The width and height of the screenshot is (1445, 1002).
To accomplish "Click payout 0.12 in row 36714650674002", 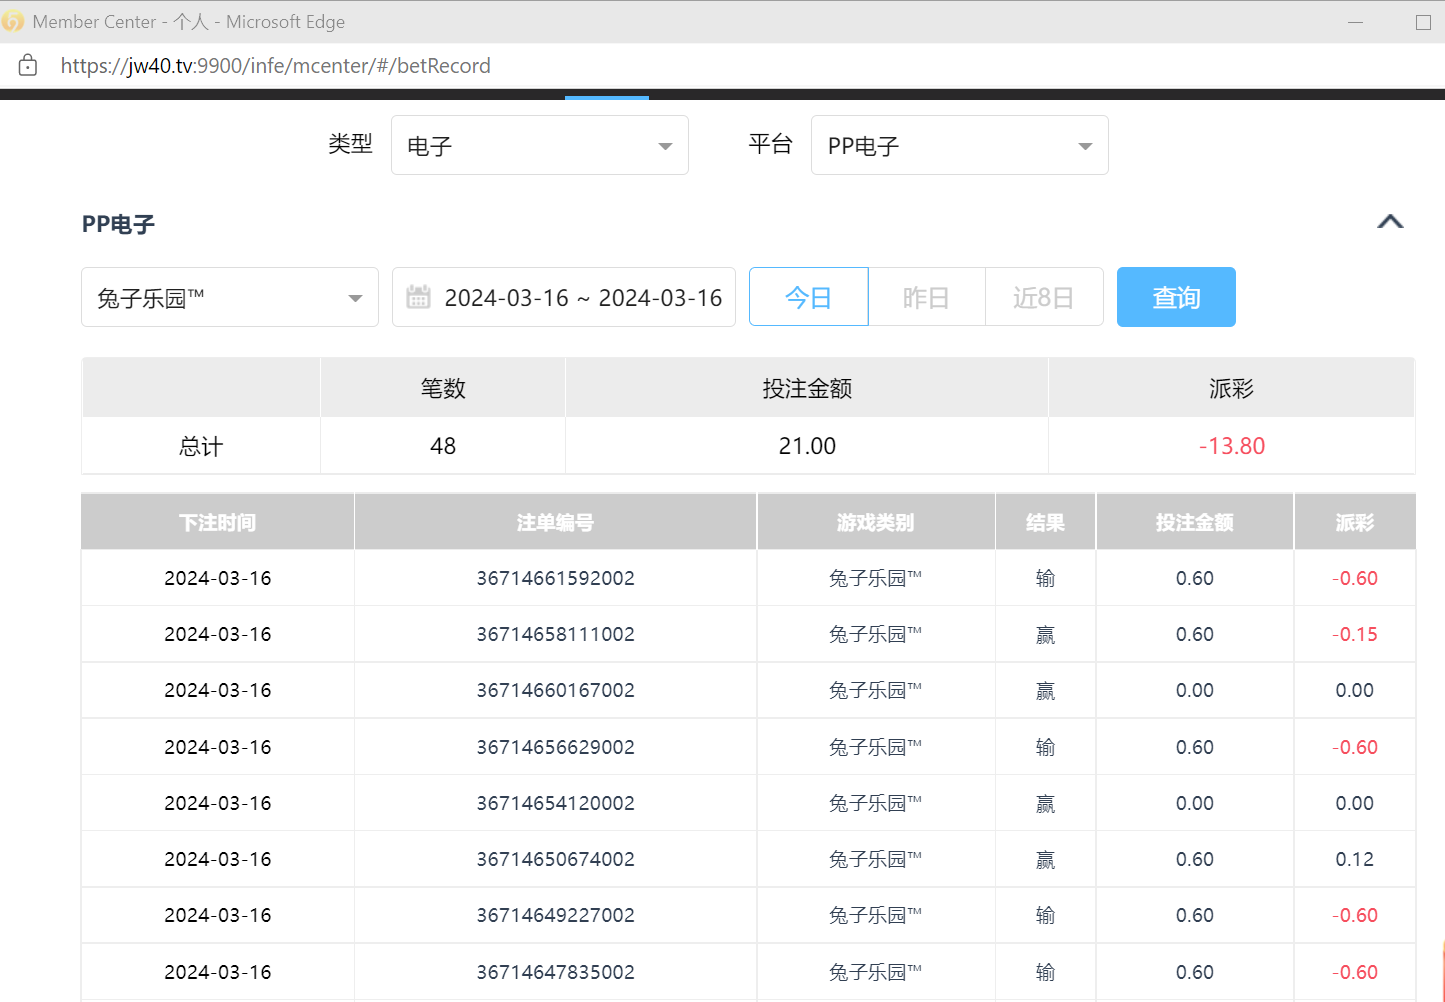I will click(x=1355, y=859).
